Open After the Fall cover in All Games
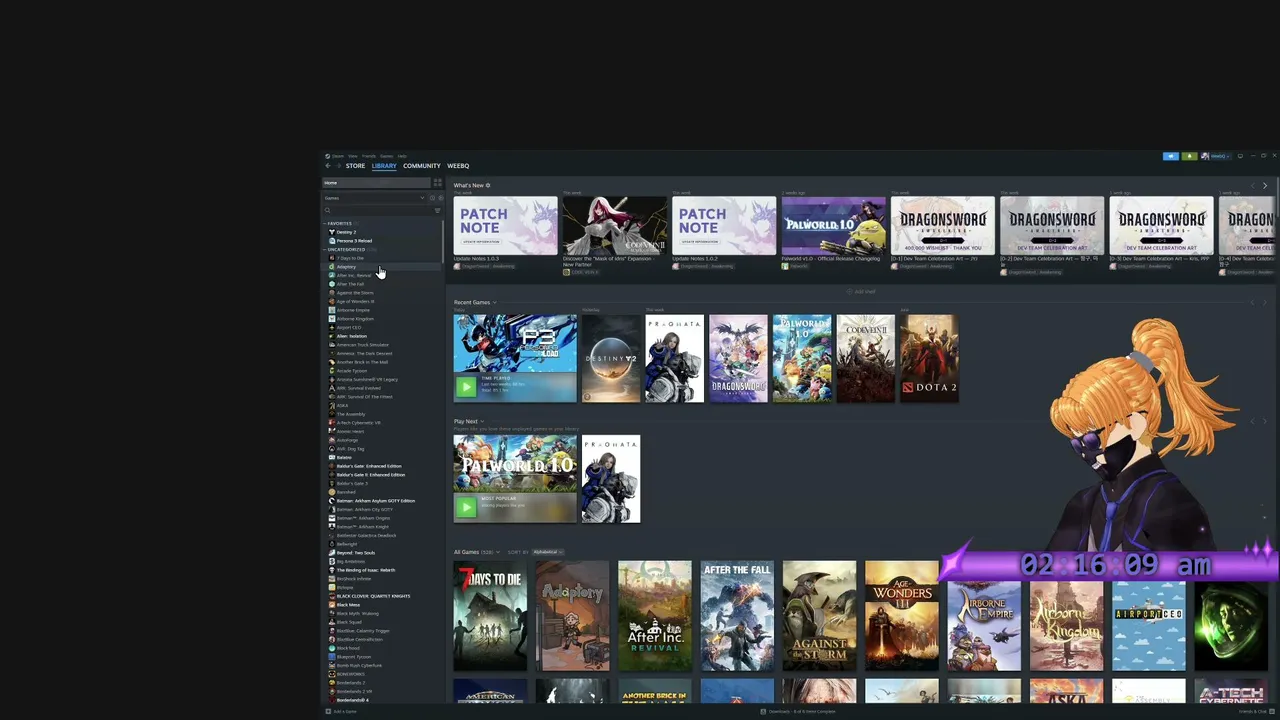Image resolution: width=1280 pixels, height=720 pixels. point(737,616)
